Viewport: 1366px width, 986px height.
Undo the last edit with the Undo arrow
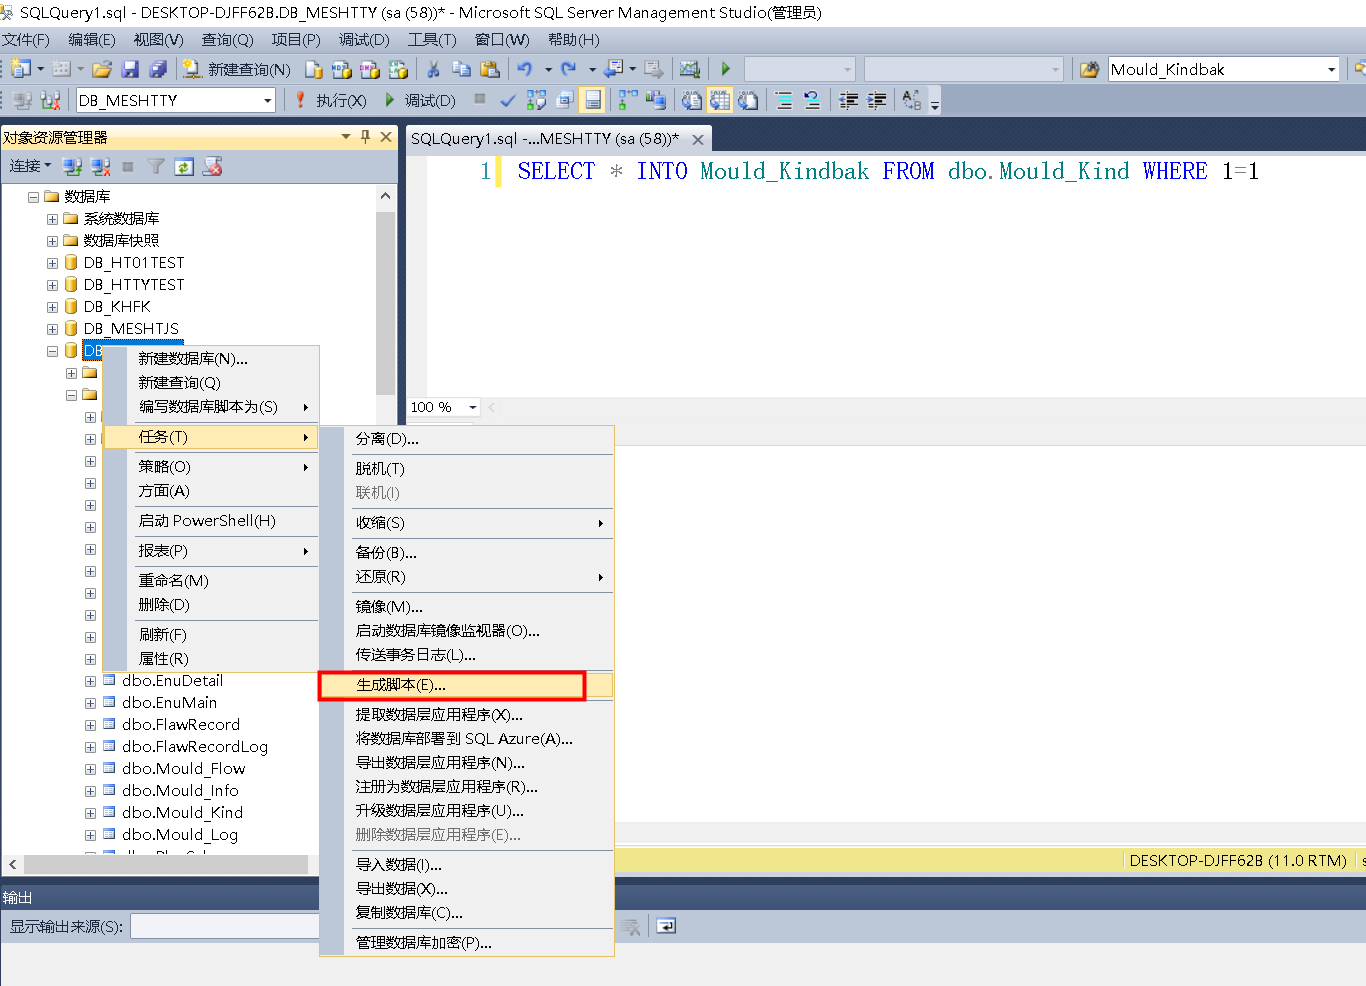(x=525, y=69)
